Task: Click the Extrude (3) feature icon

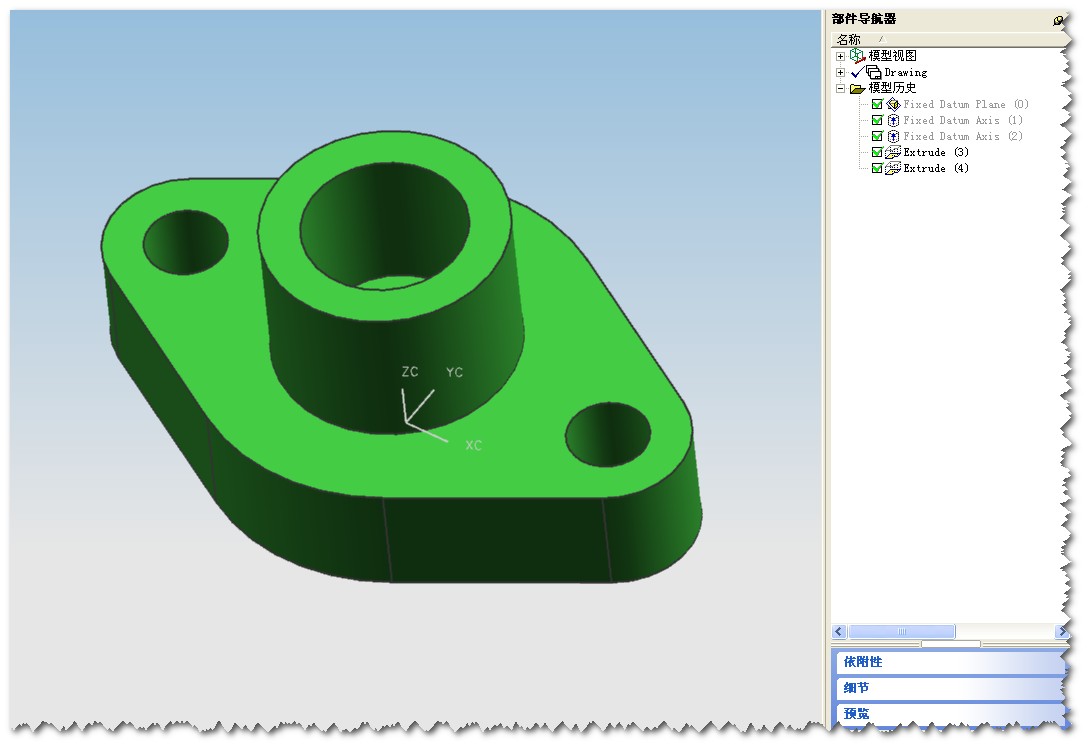Action: click(x=893, y=152)
